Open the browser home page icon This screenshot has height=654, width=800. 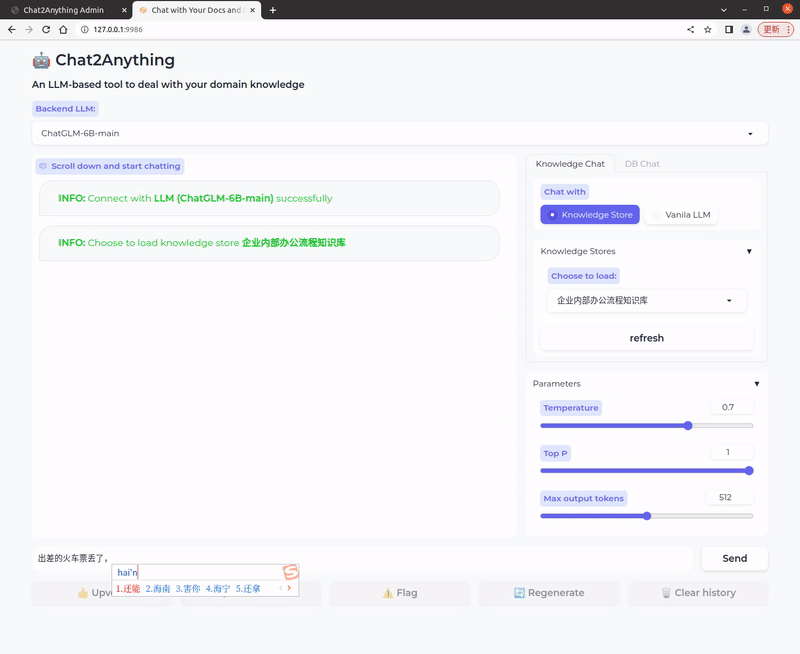[x=63, y=30]
